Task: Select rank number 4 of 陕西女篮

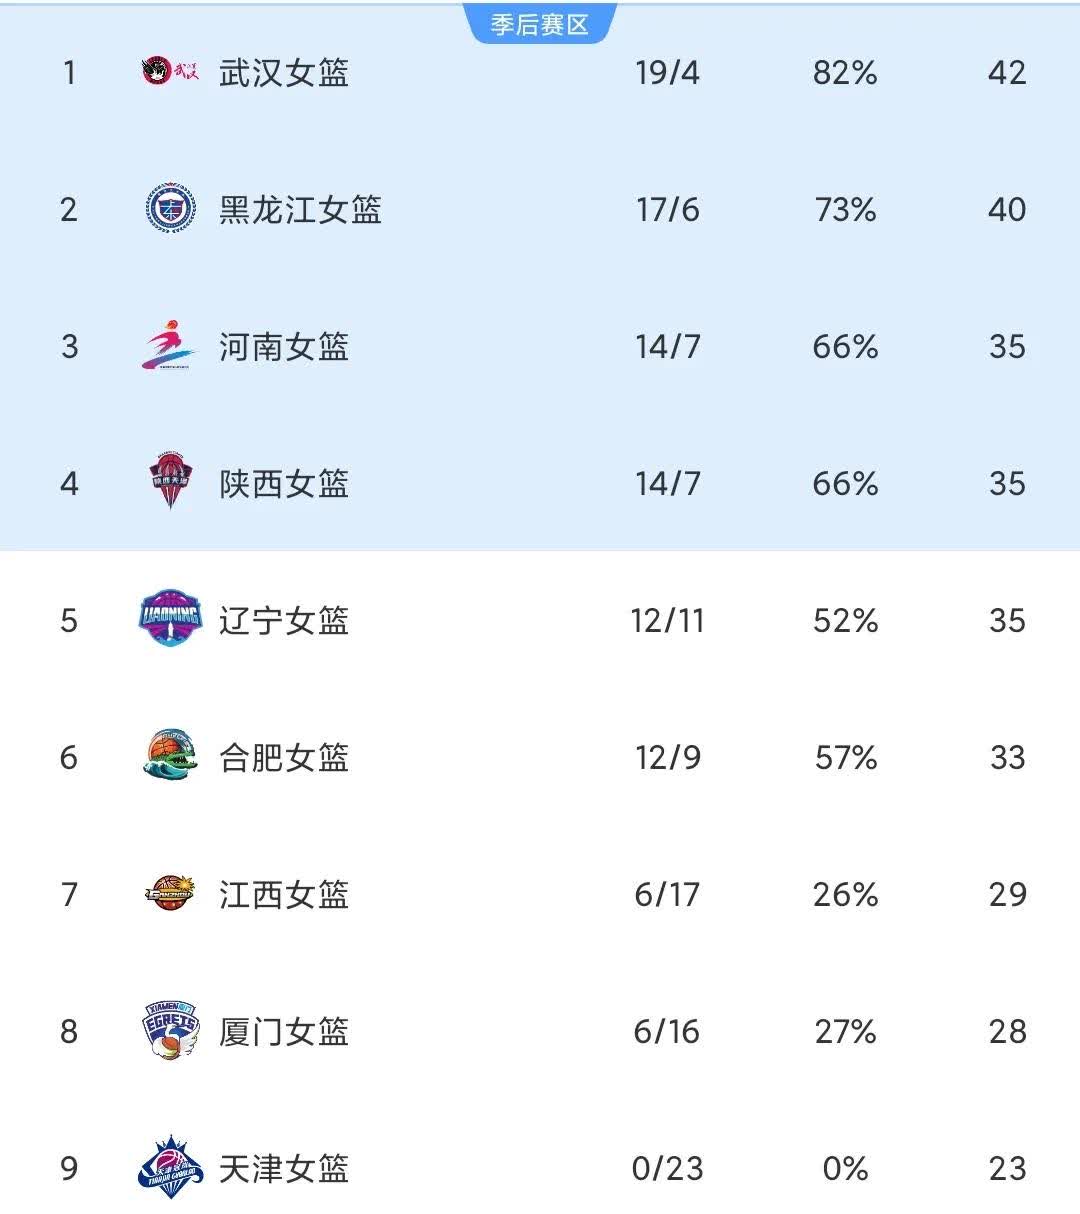Action: pyautogui.click(x=69, y=484)
